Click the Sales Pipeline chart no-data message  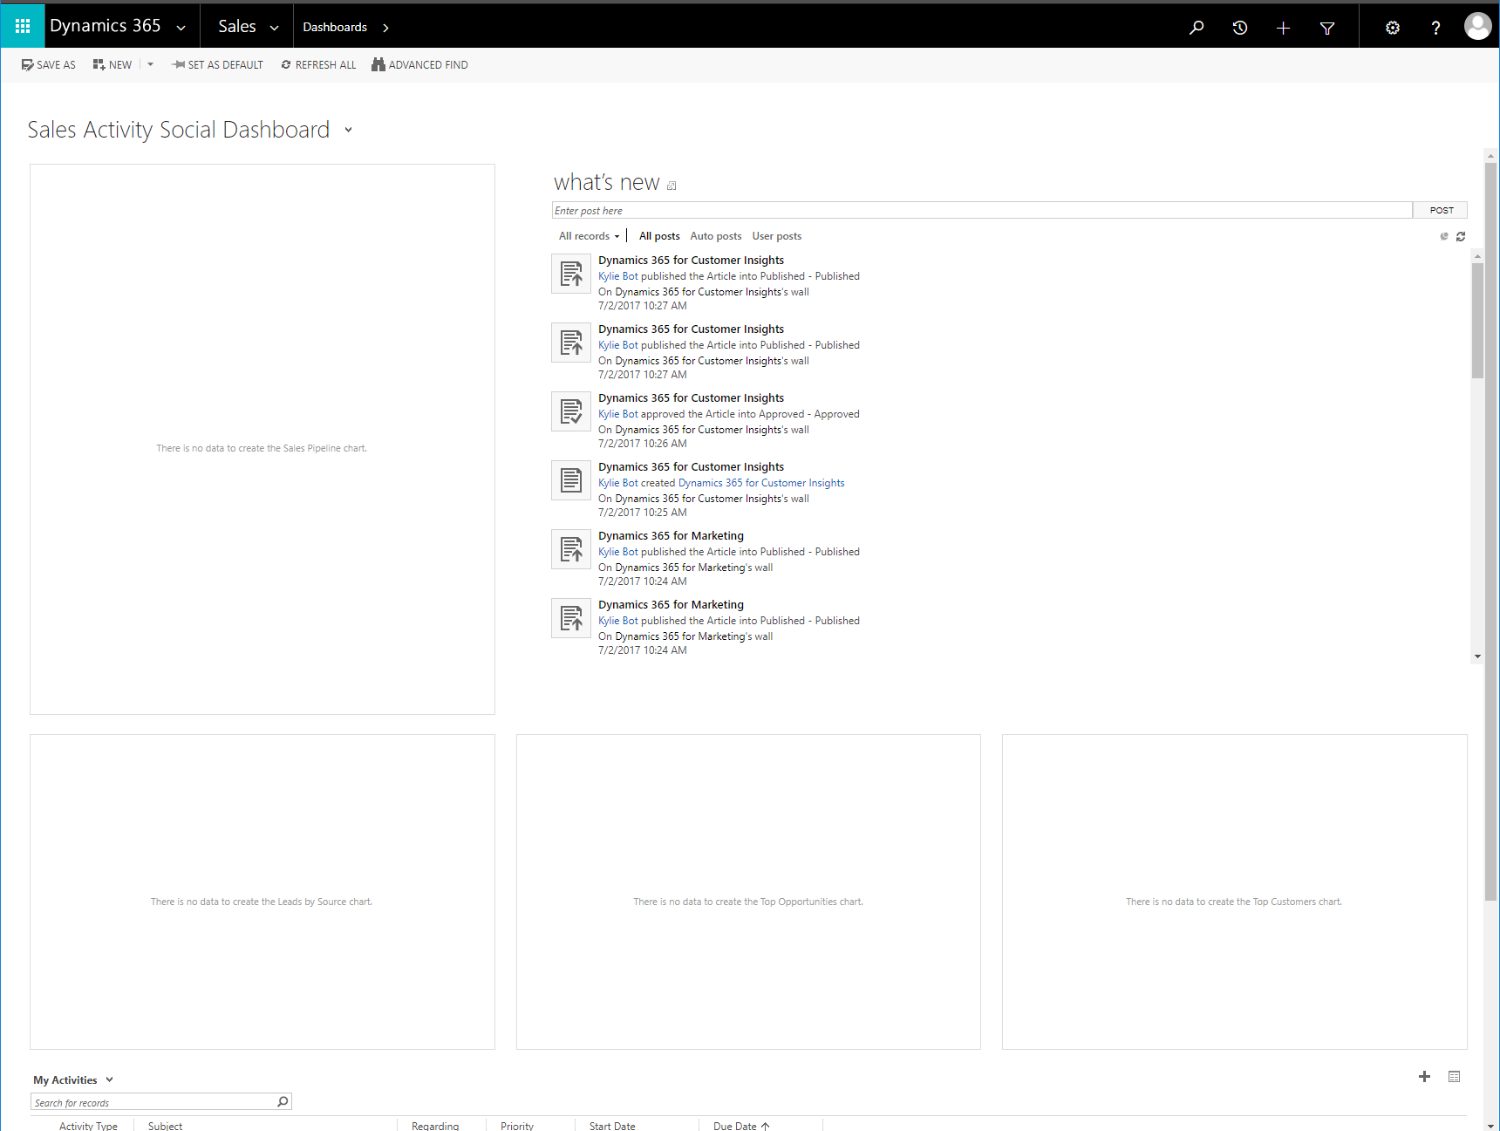click(x=262, y=448)
